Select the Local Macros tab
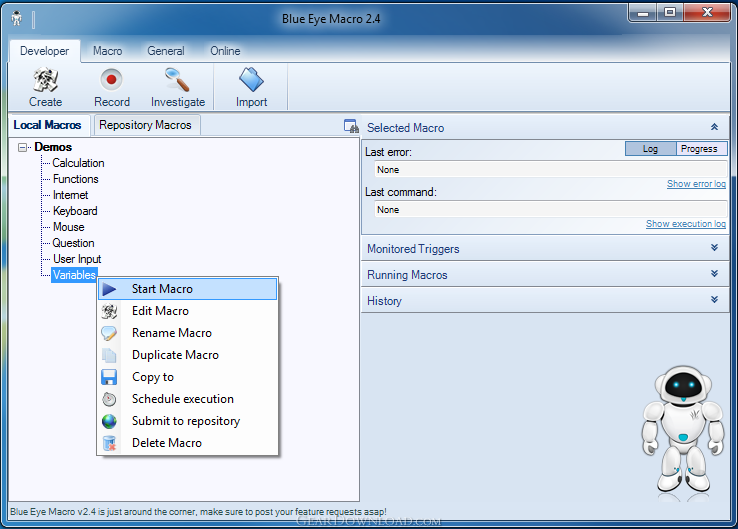 point(48,125)
